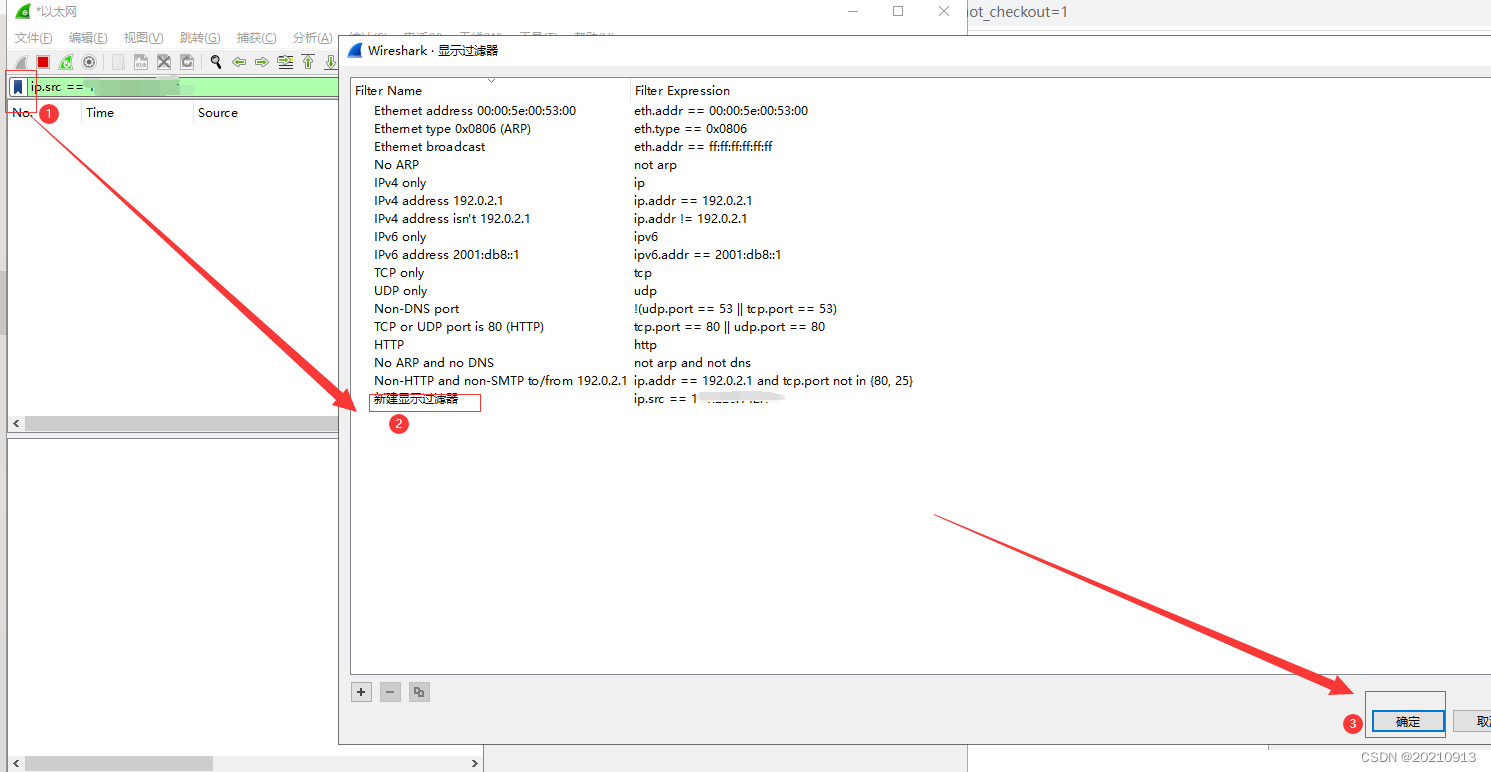Select the Ethernet address 00:00:5e:00:53:00 filter
The height and width of the screenshot is (772, 1491).
[475, 111]
